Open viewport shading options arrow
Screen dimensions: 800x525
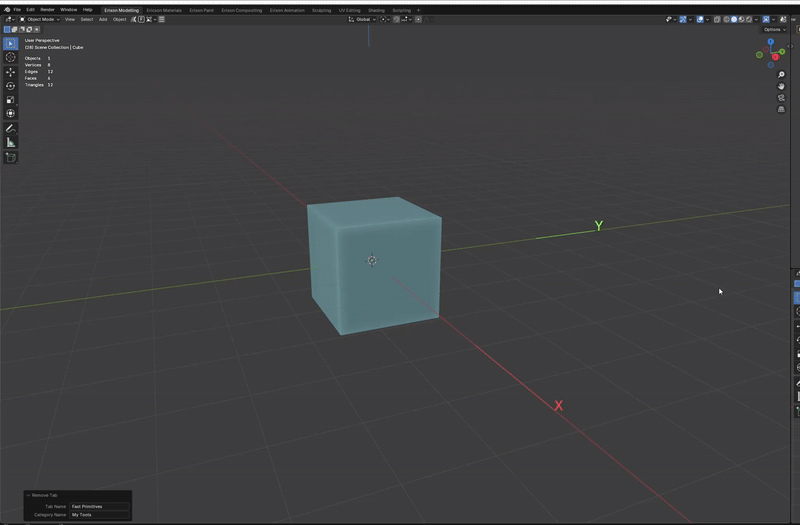click(x=756, y=19)
